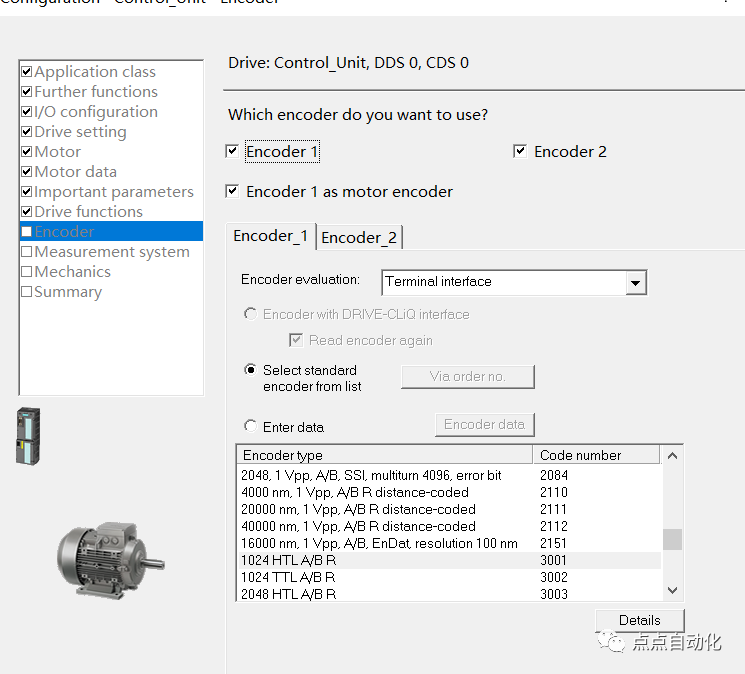Toggle Read encoder again checkbox

click(x=296, y=340)
